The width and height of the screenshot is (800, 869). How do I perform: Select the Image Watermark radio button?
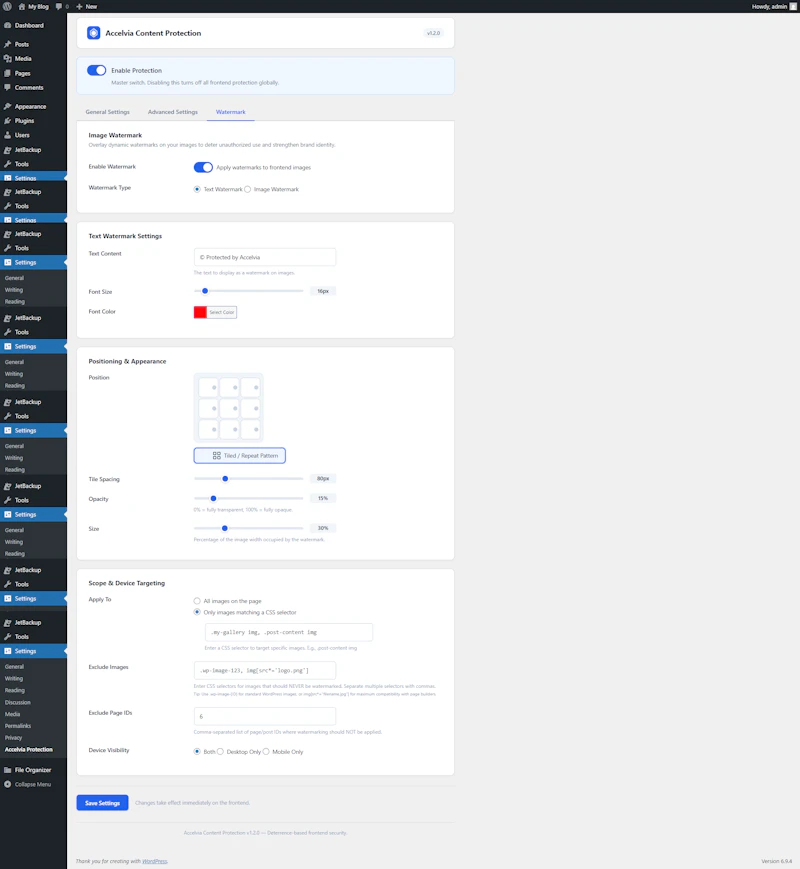(x=248, y=190)
